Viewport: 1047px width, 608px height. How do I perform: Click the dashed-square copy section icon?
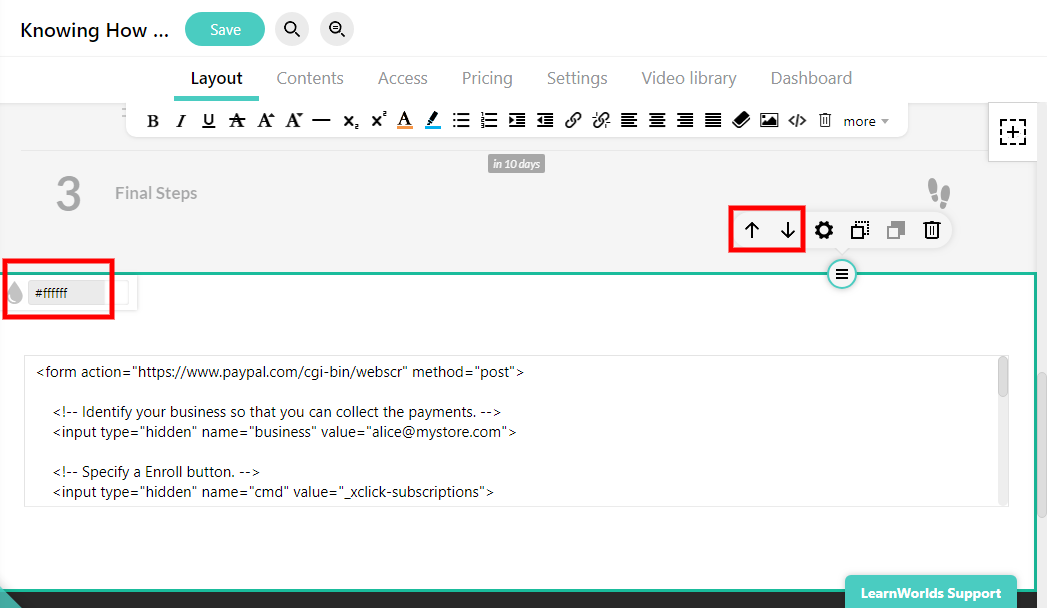(x=860, y=230)
